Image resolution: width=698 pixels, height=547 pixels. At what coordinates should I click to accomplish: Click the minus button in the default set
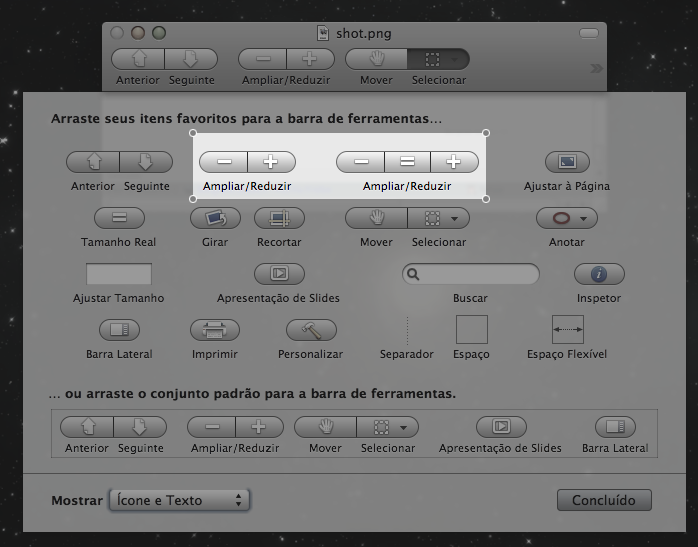(x=212, y=427)
